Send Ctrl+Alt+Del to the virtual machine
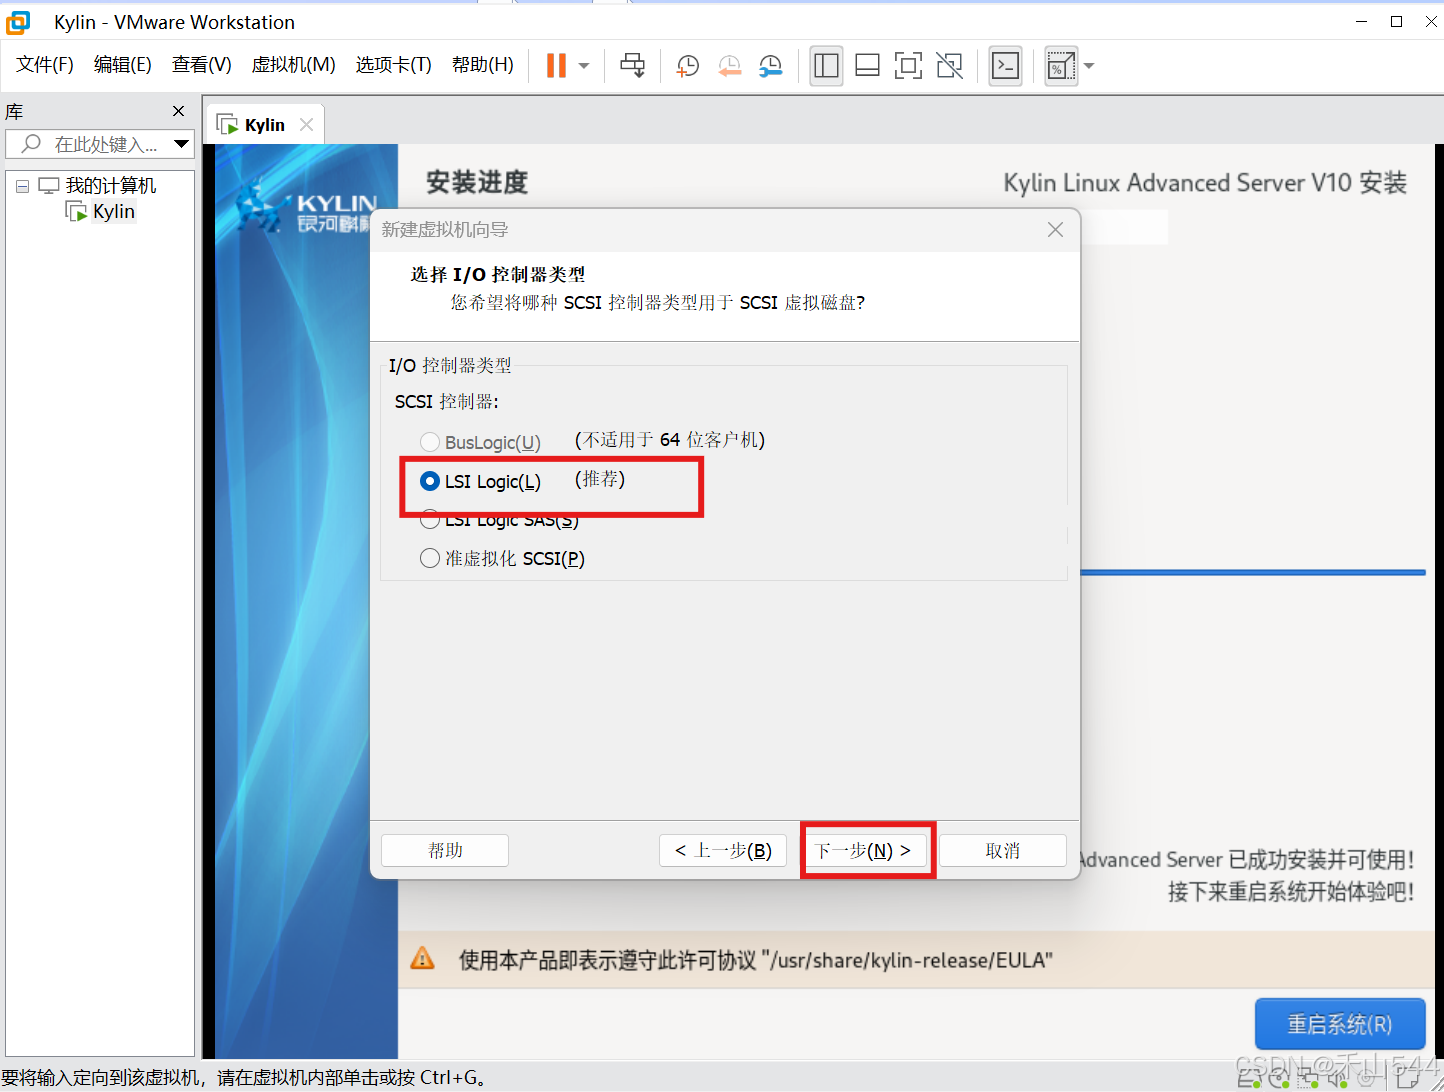The height and width of the screenshot is (1092, 1444). pyautogui.click(x=632, y=66)
